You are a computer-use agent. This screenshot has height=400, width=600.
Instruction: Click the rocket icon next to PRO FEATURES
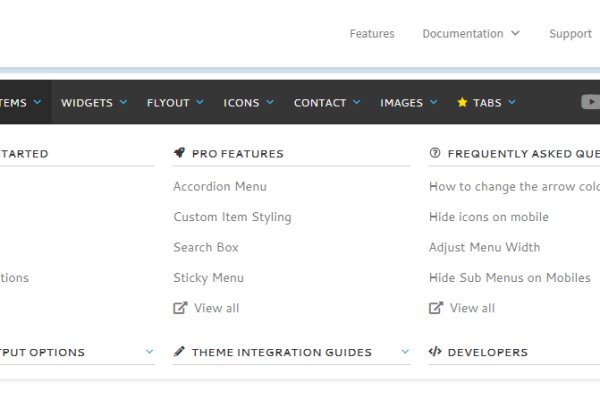tap(179, 154)
